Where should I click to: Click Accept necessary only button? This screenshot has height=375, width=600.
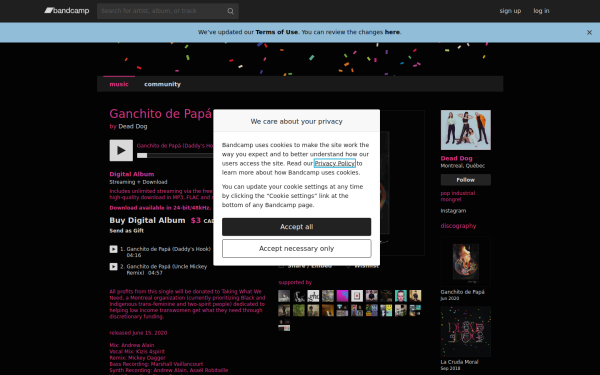click(296, 249)
